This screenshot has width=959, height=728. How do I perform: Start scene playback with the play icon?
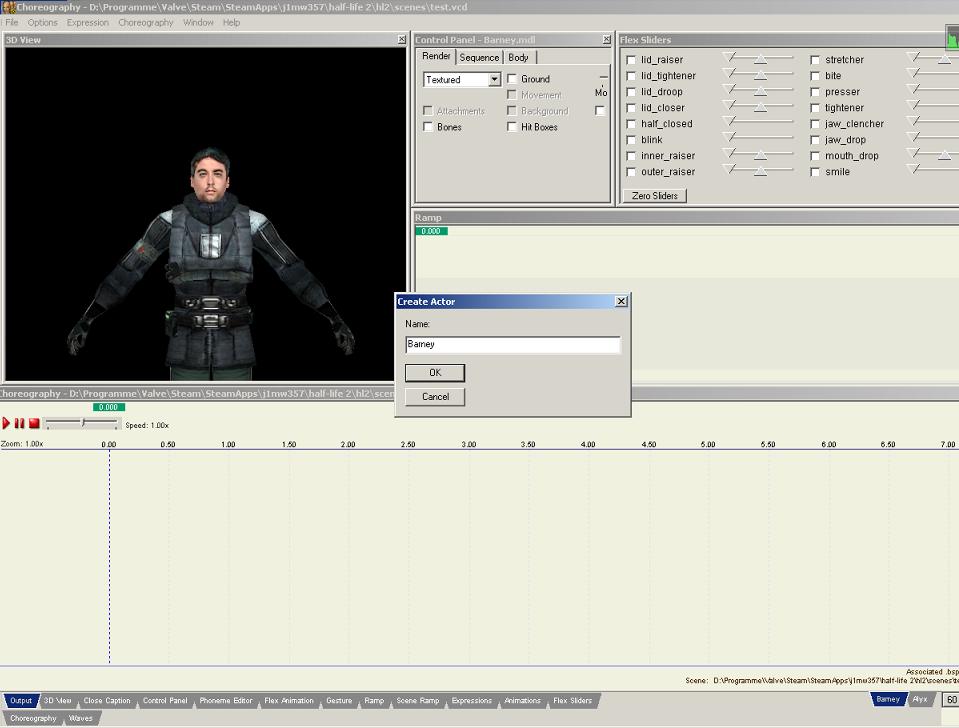pos(6,423)
